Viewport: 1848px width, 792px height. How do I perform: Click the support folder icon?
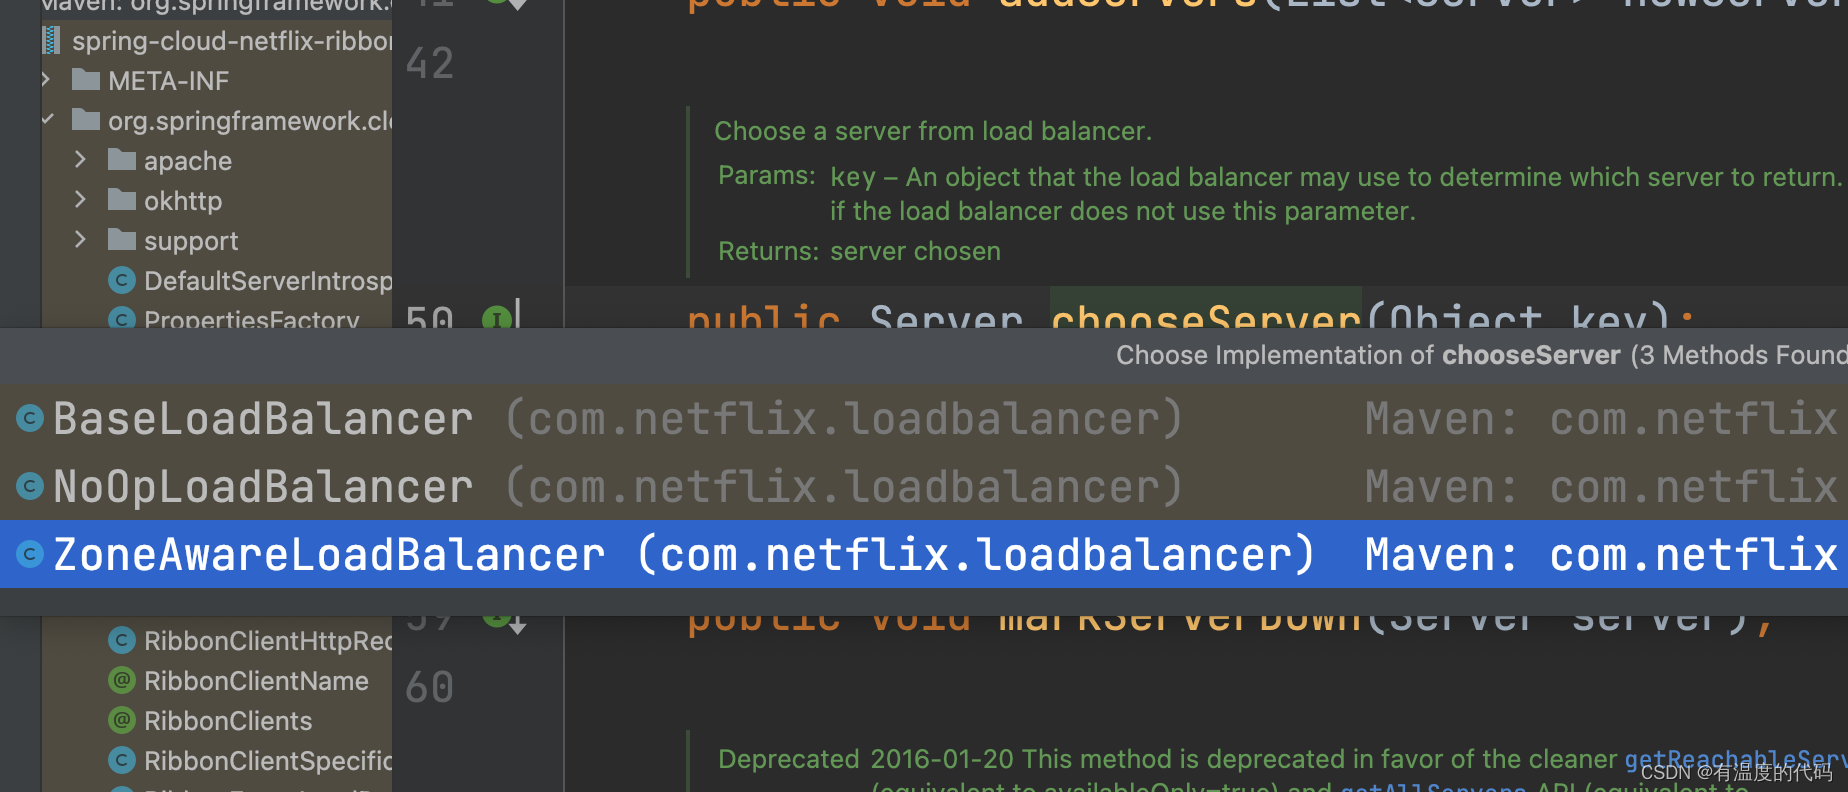[x=122, y=239]
